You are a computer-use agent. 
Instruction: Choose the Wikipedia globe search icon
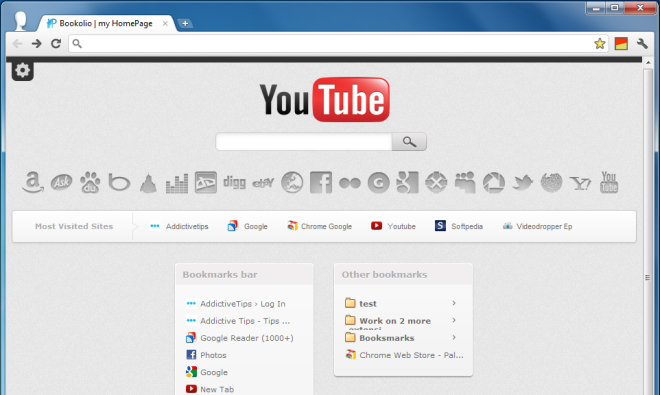coord(551,182)
